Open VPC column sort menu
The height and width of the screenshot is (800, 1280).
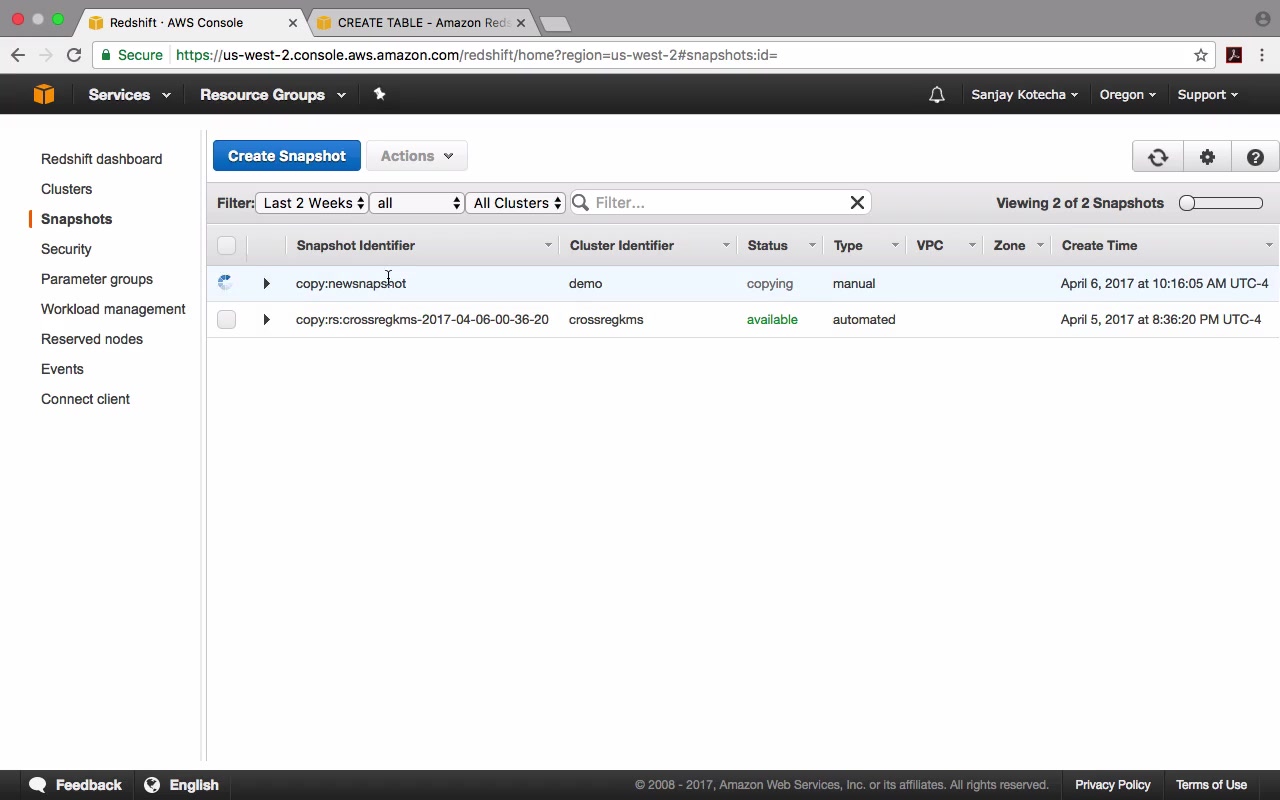click(972, 245)
